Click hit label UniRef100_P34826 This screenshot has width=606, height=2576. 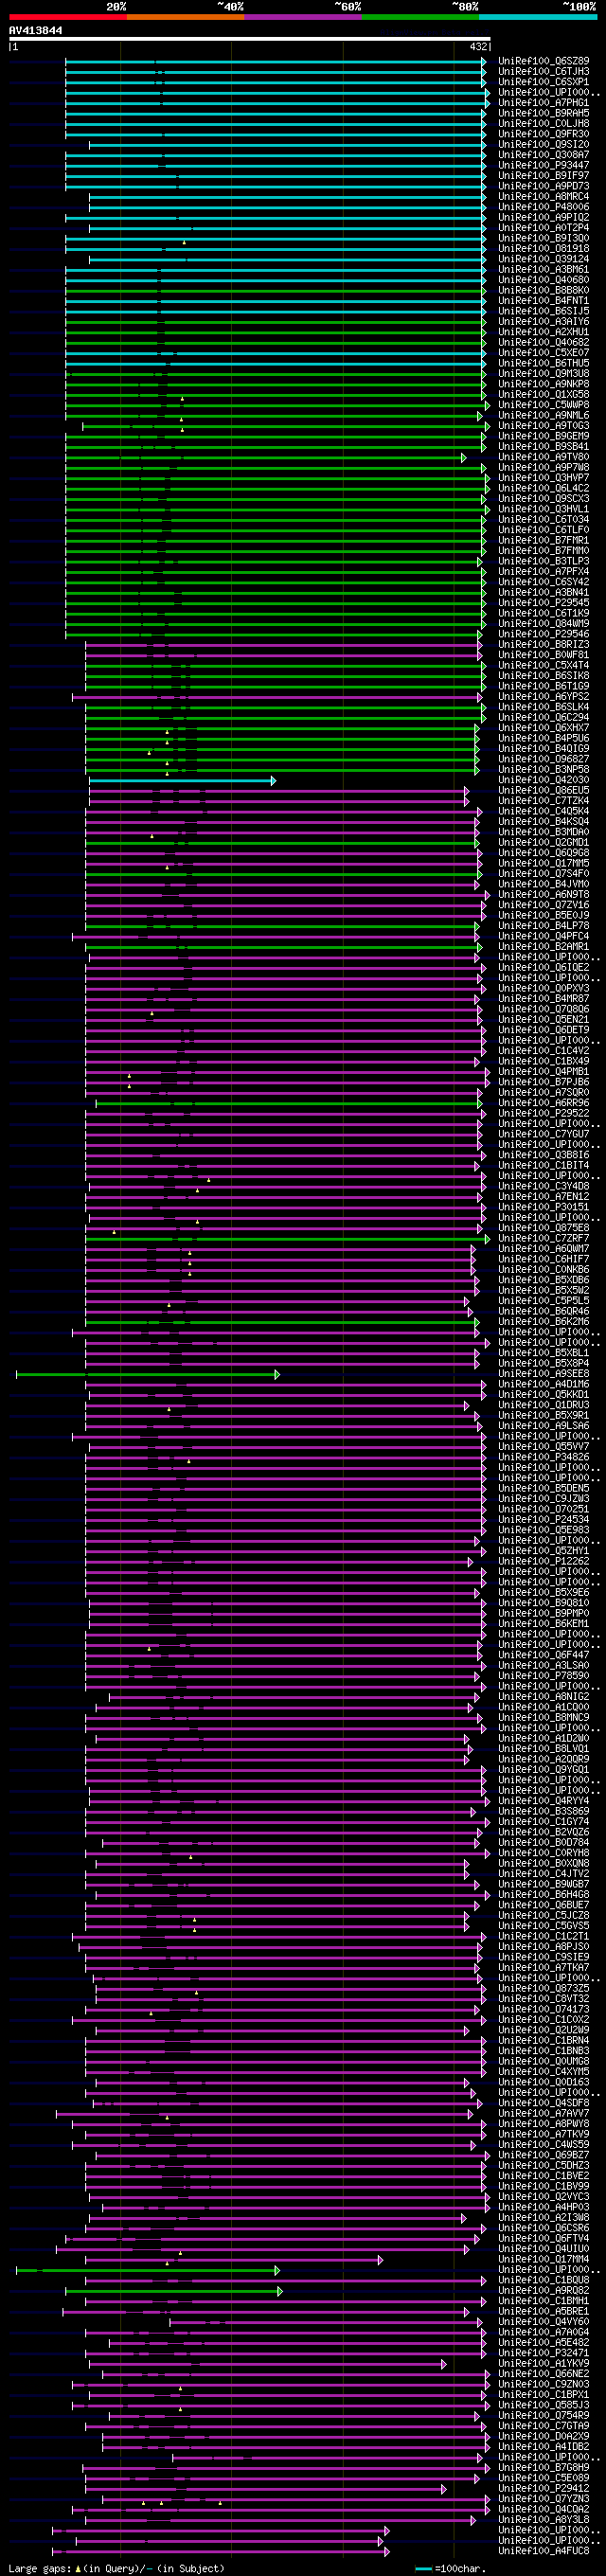544,1457
